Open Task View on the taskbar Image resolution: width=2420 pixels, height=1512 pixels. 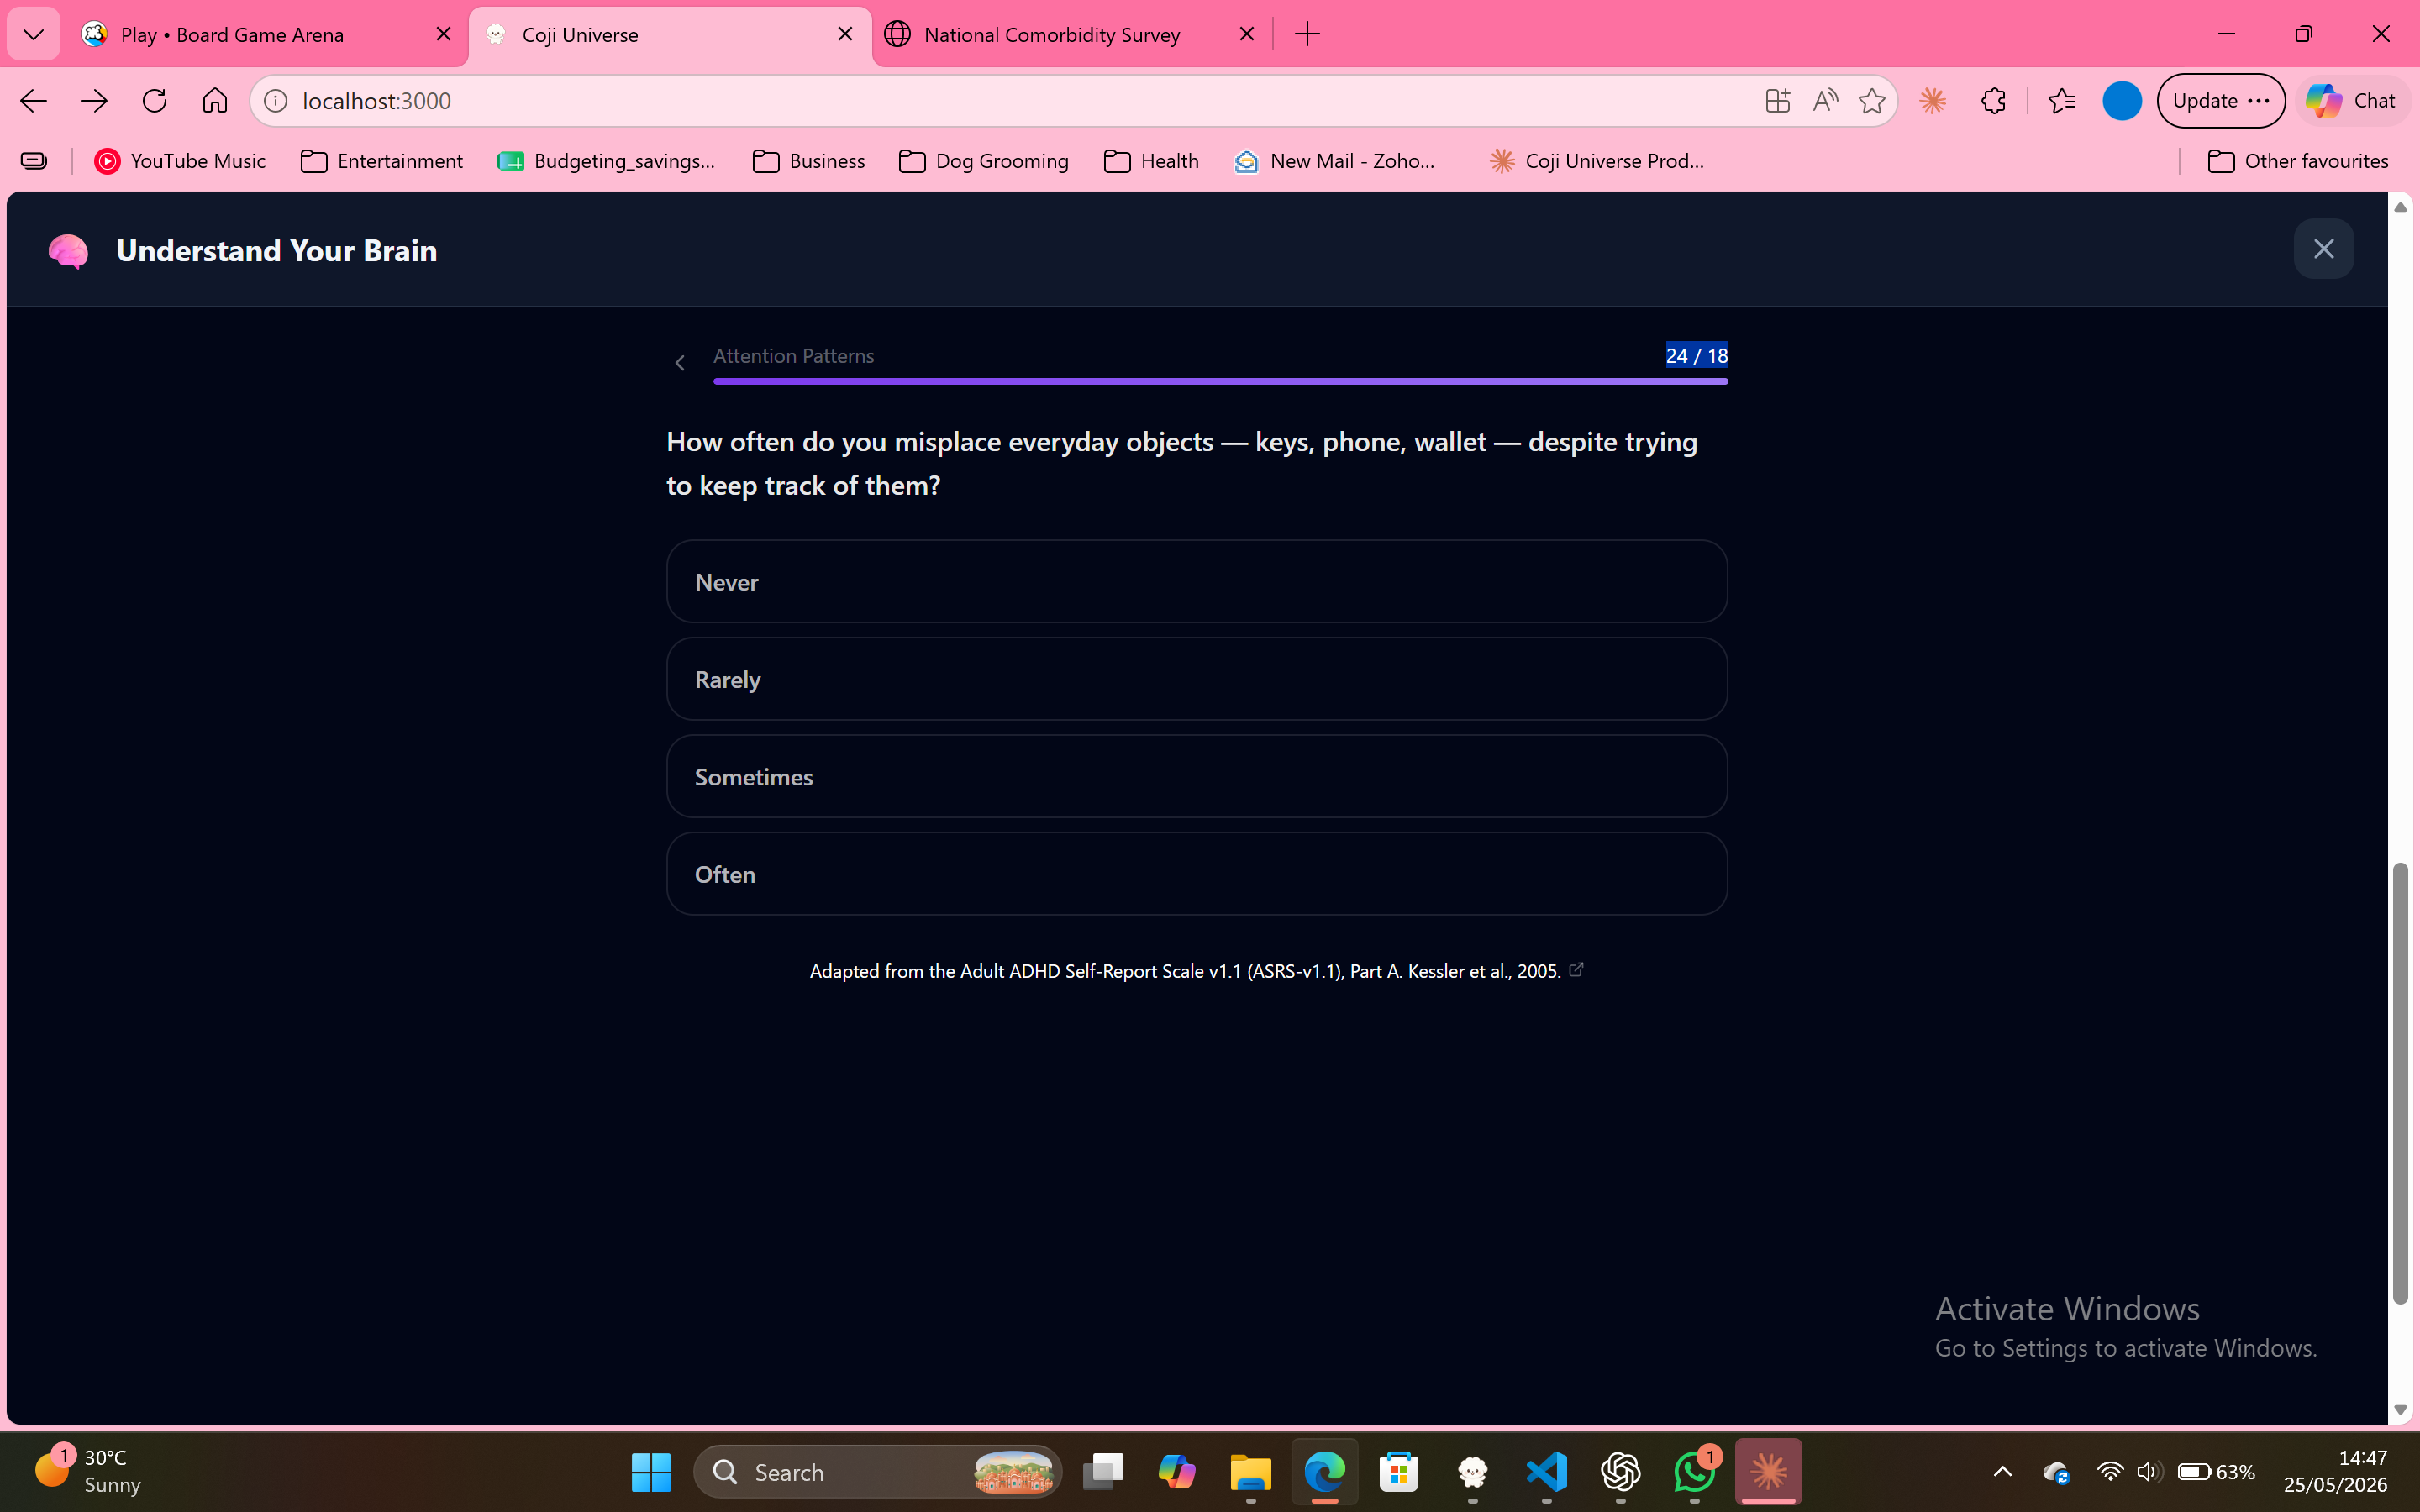(1103, 1472)
